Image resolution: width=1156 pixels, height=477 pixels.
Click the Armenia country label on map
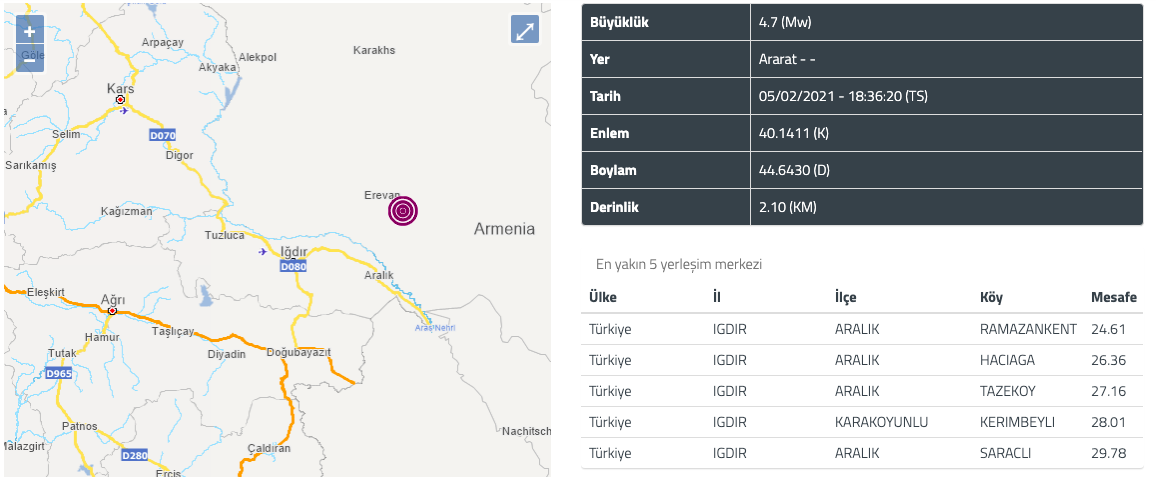[504, 229]
